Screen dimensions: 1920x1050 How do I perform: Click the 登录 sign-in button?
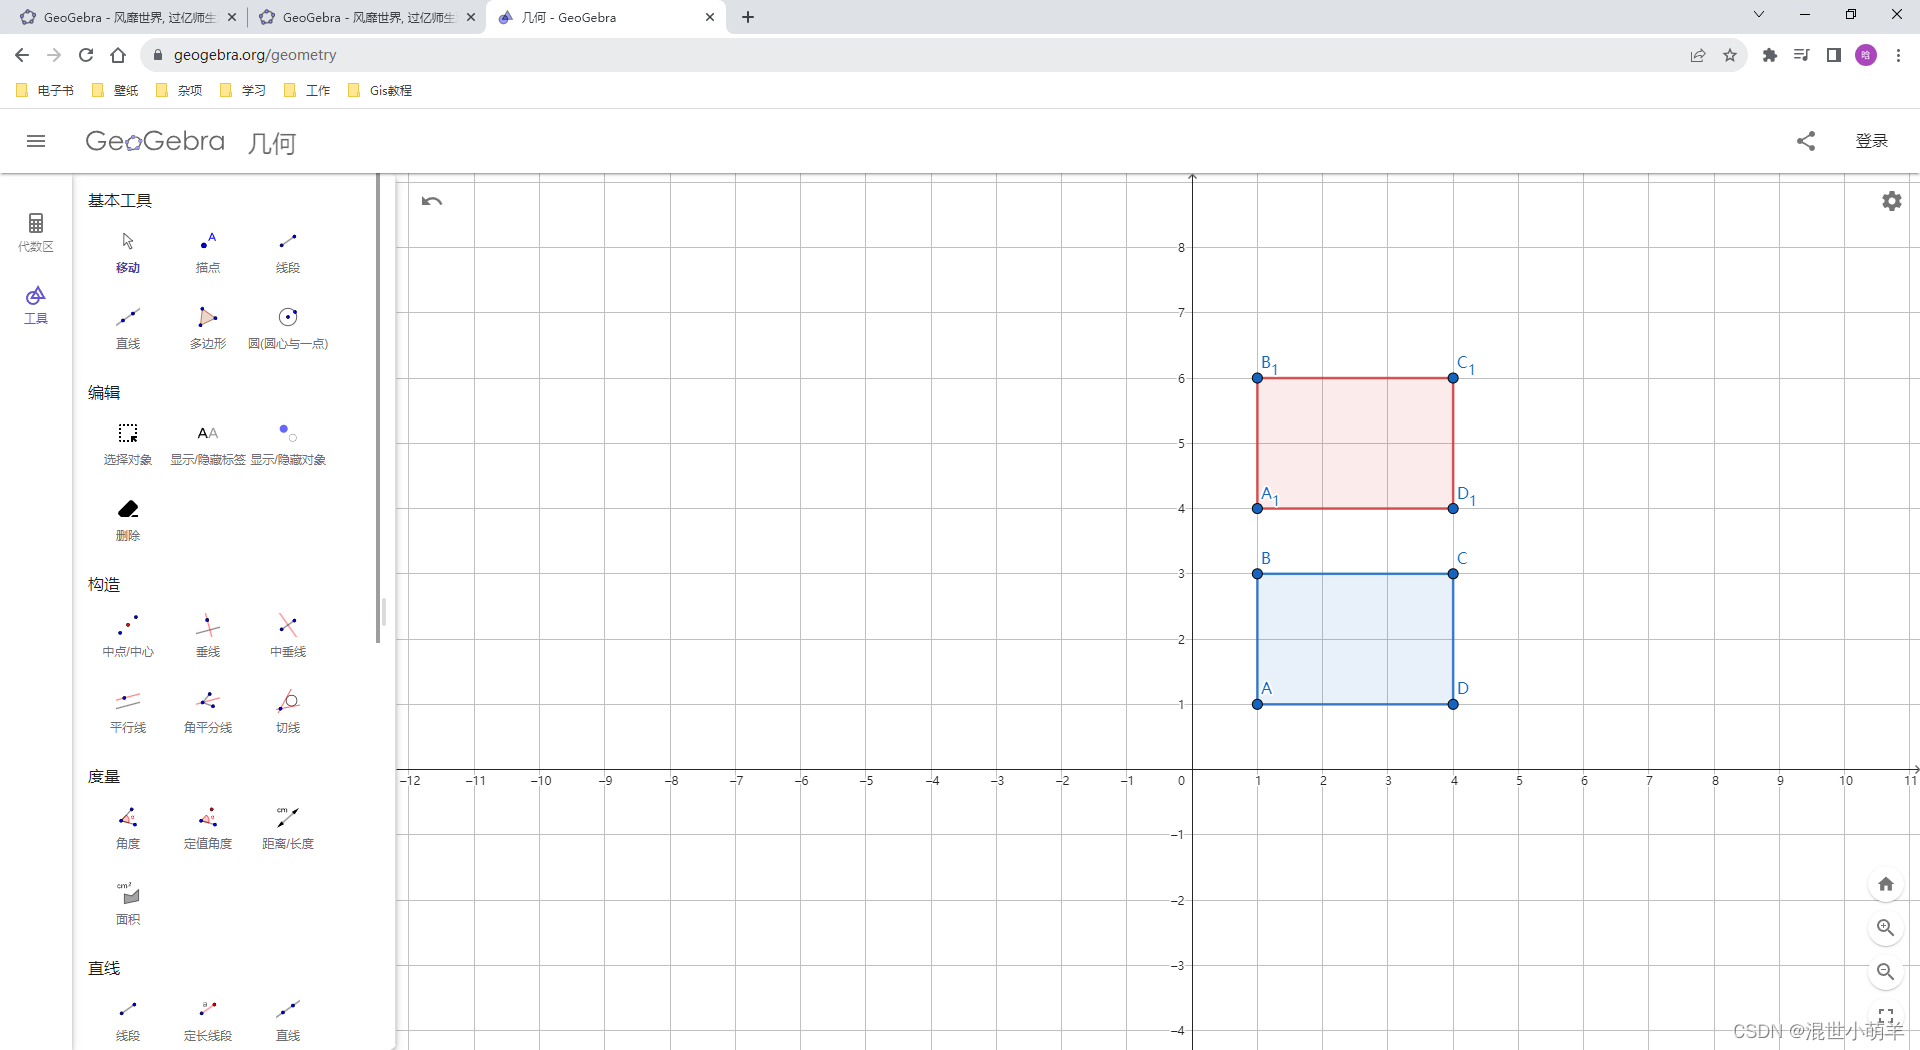pos(1872,141)
